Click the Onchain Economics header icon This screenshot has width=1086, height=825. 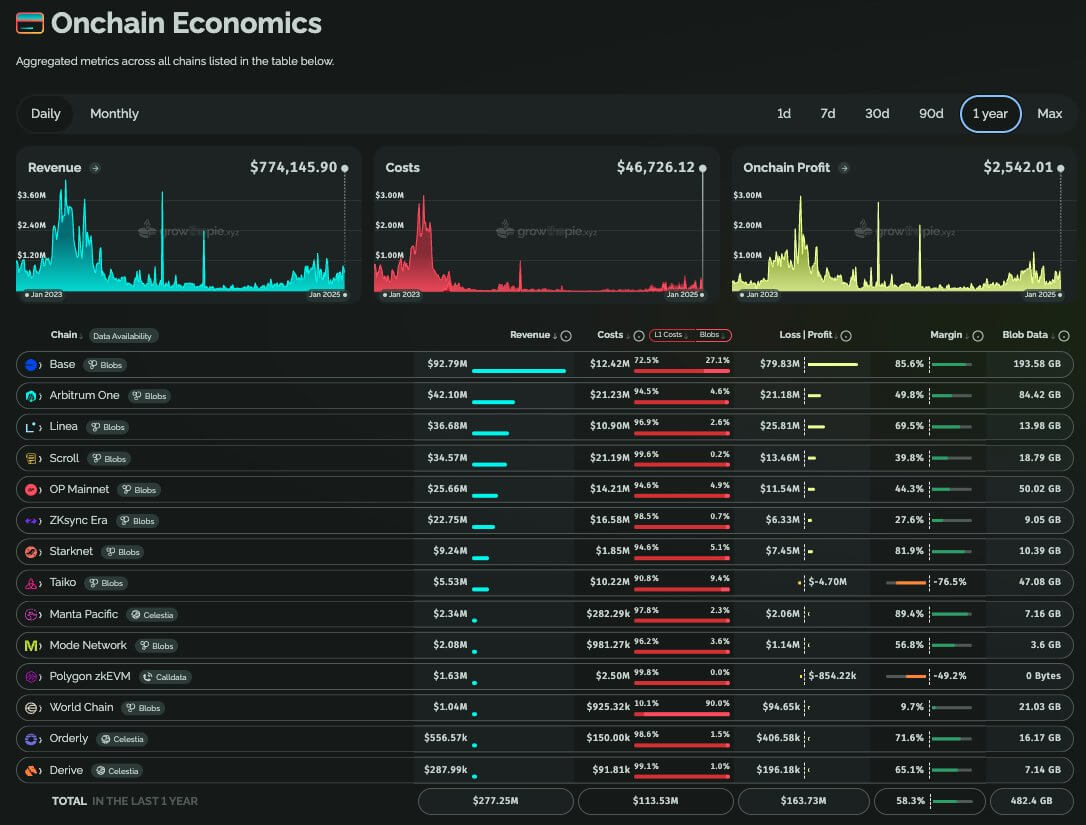pos(30,23)
